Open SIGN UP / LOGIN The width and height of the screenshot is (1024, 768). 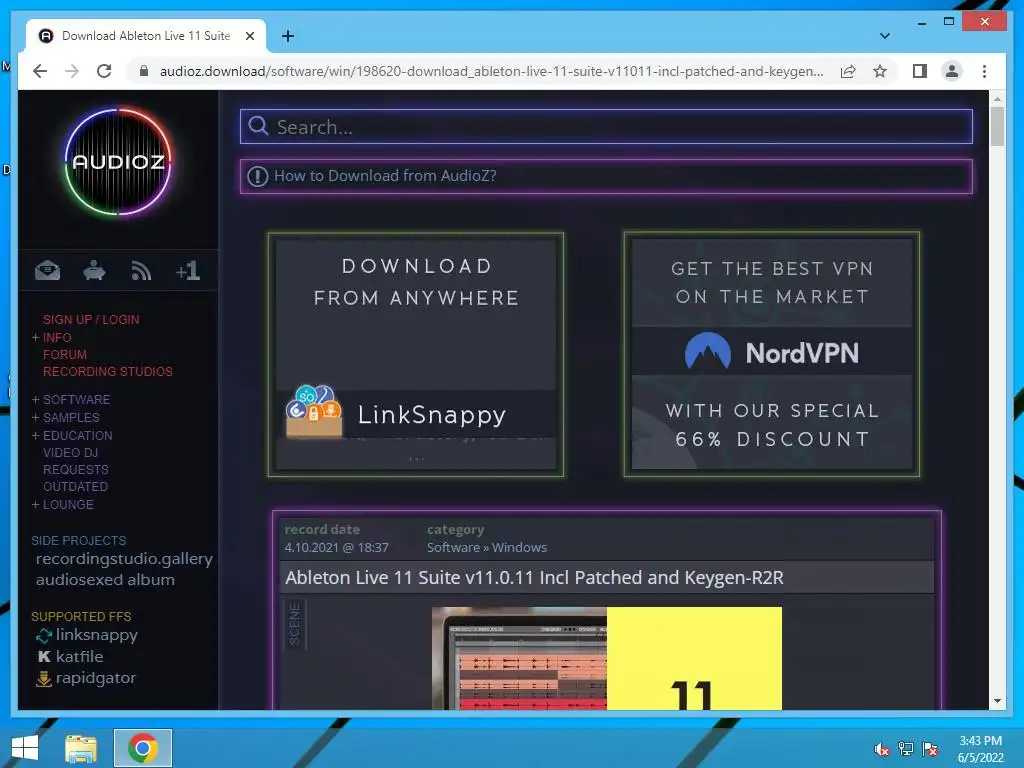point(91,319)
